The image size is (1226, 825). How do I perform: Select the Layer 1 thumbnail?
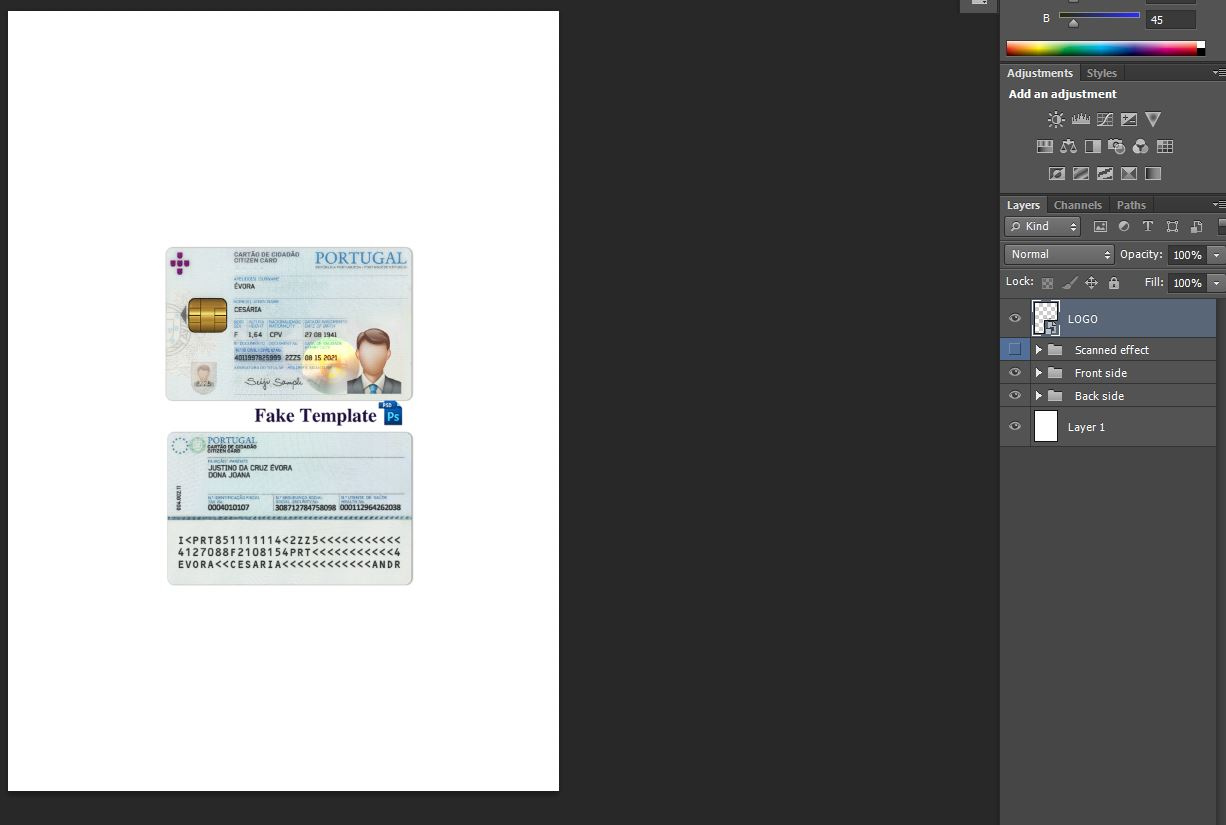pos(1045,426)
